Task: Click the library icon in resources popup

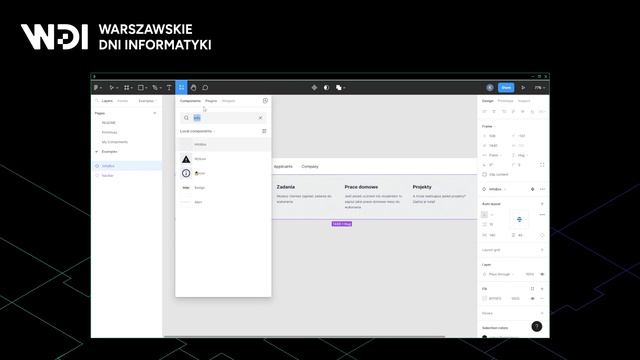Action: click(265, 101)
